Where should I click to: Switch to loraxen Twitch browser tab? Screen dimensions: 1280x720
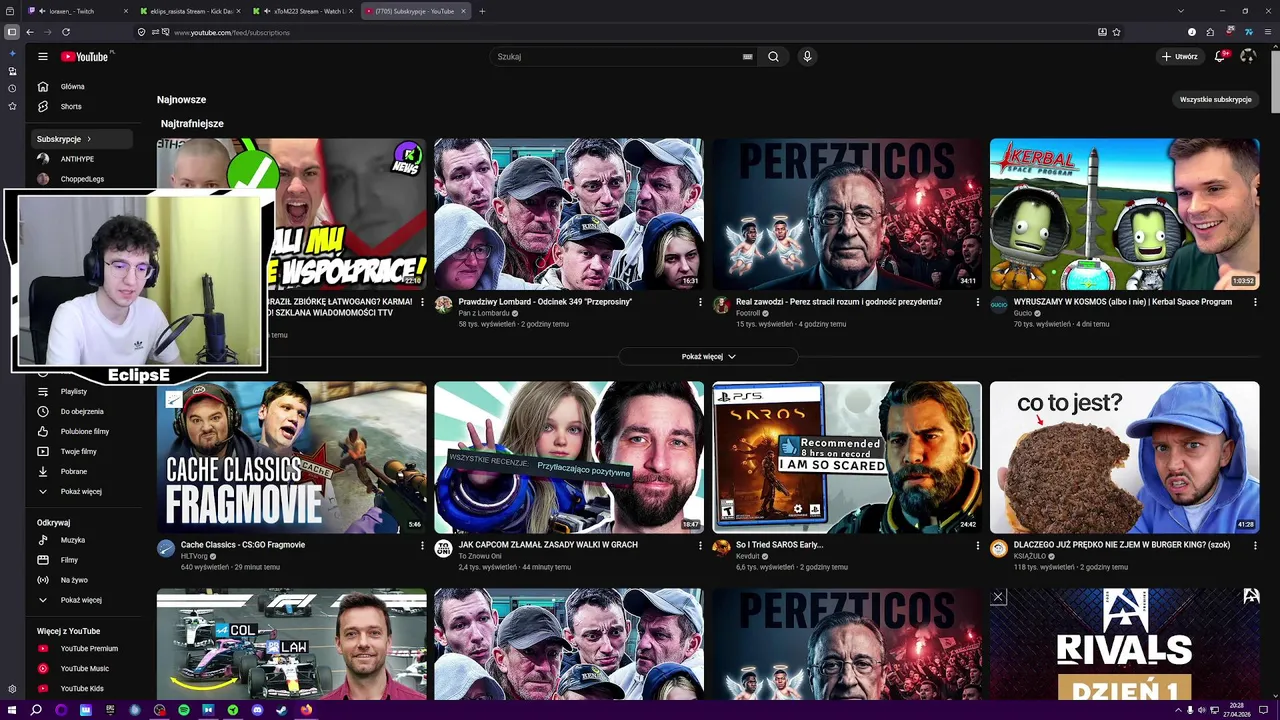pos(78,11)
